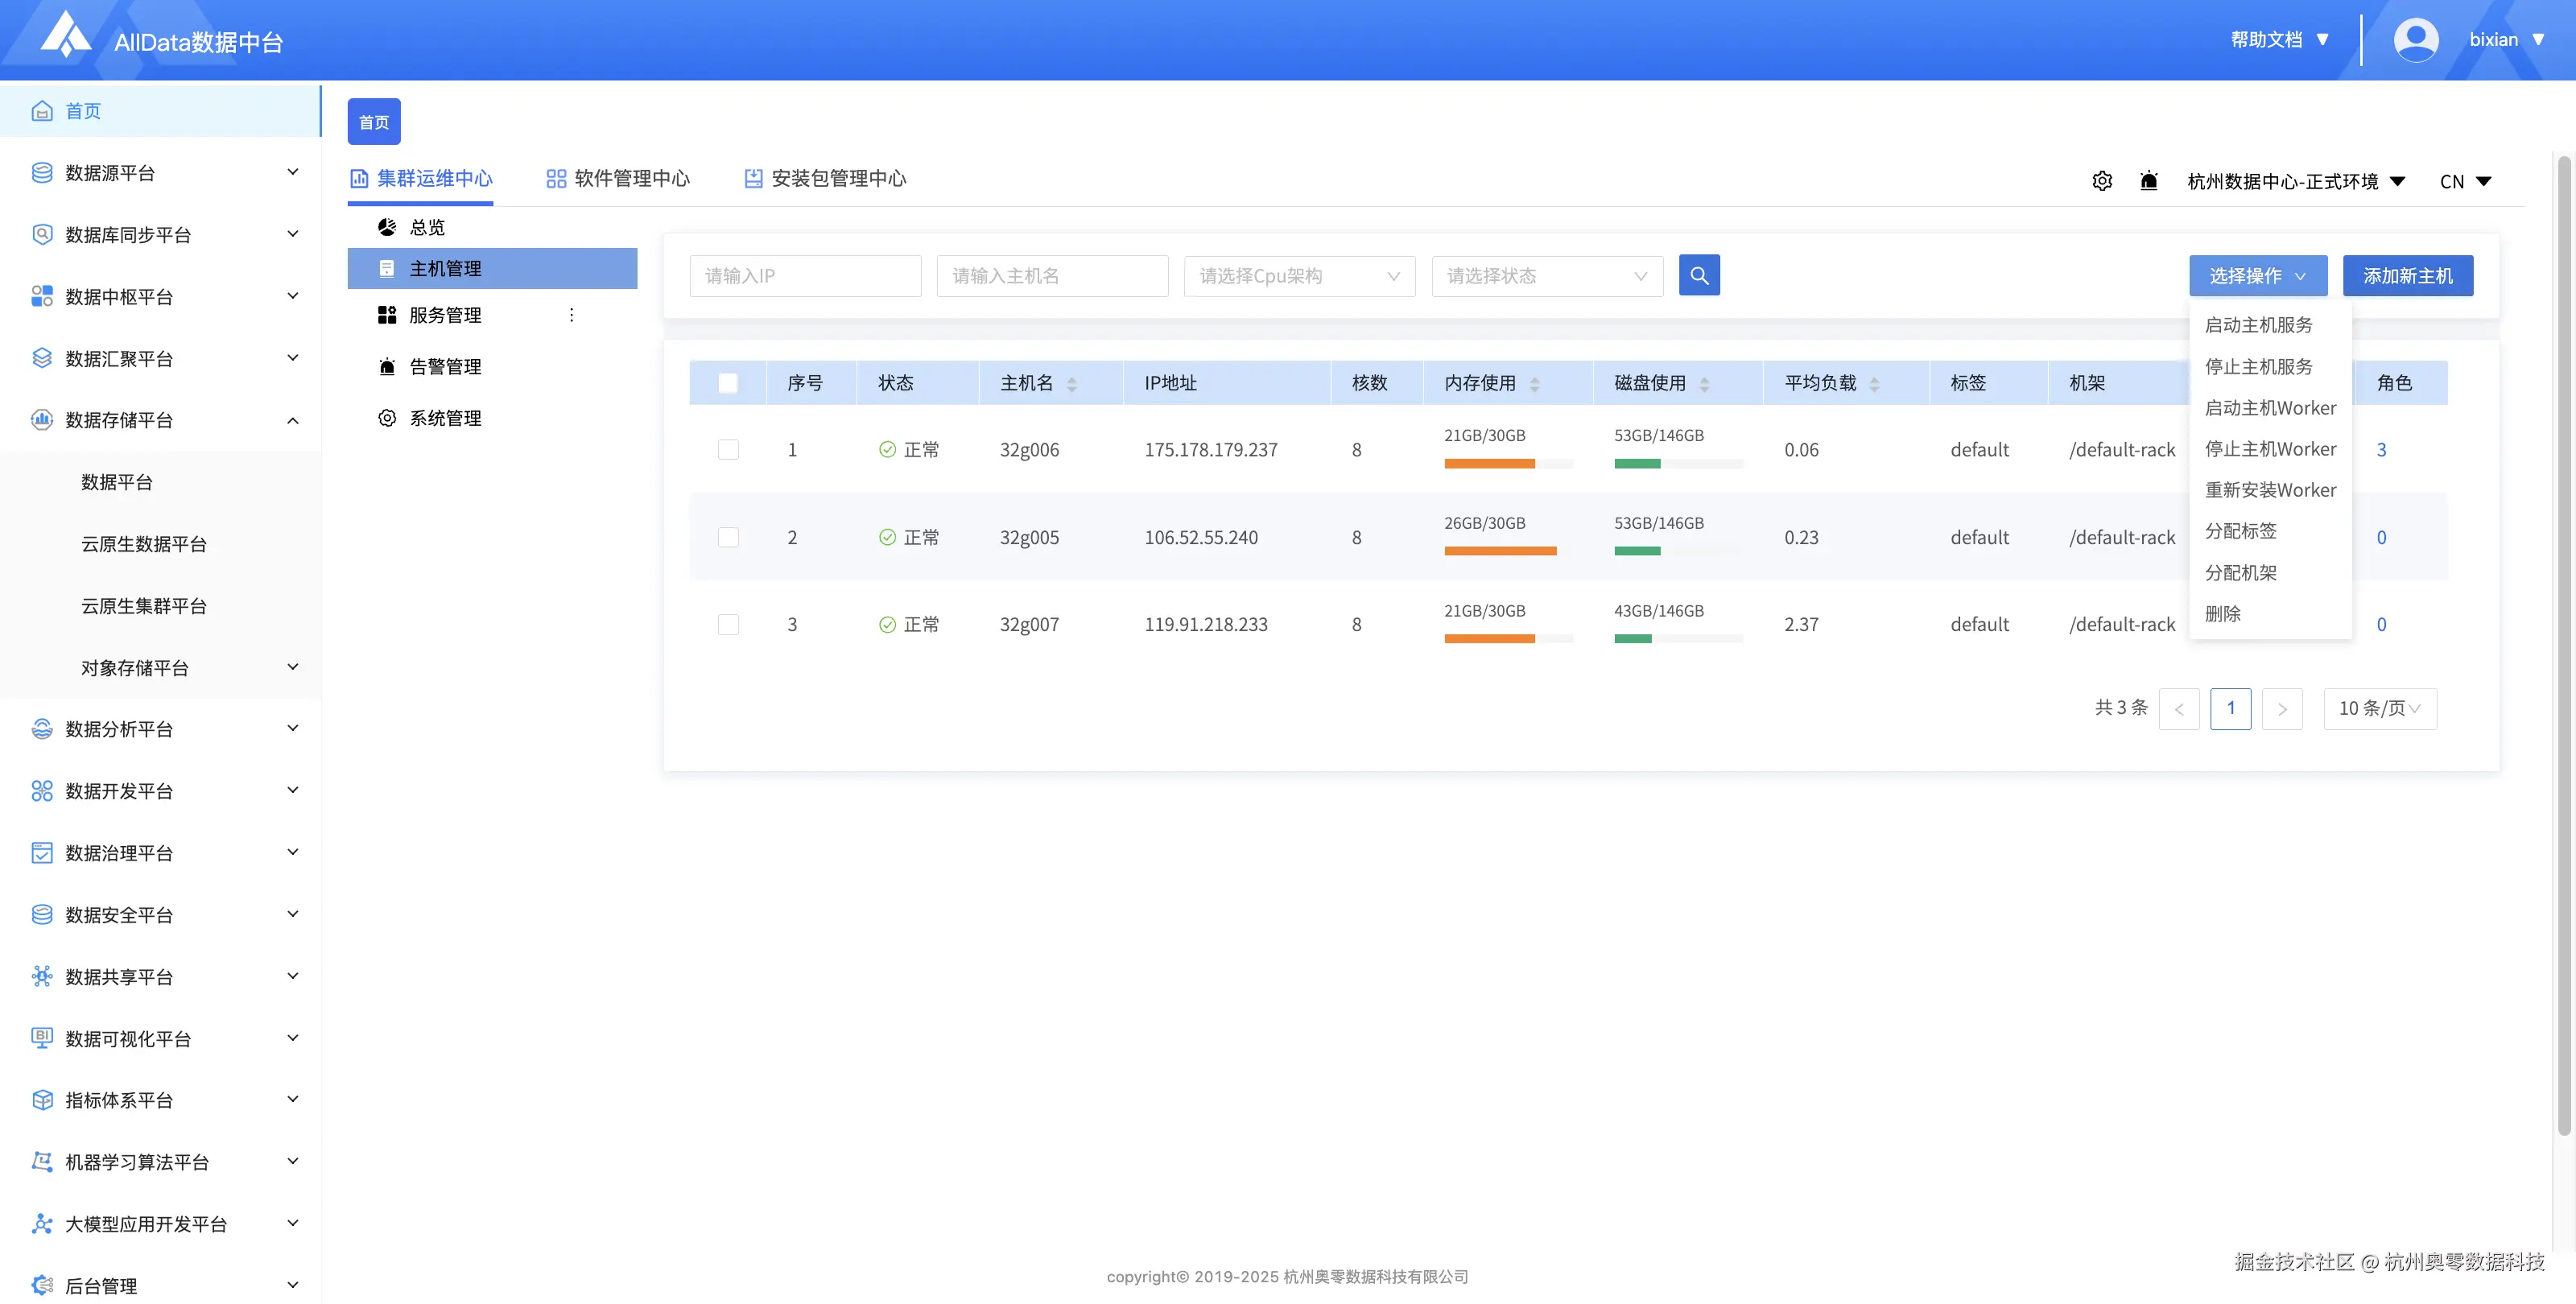Check the row for host 32g006

point(728,450)
